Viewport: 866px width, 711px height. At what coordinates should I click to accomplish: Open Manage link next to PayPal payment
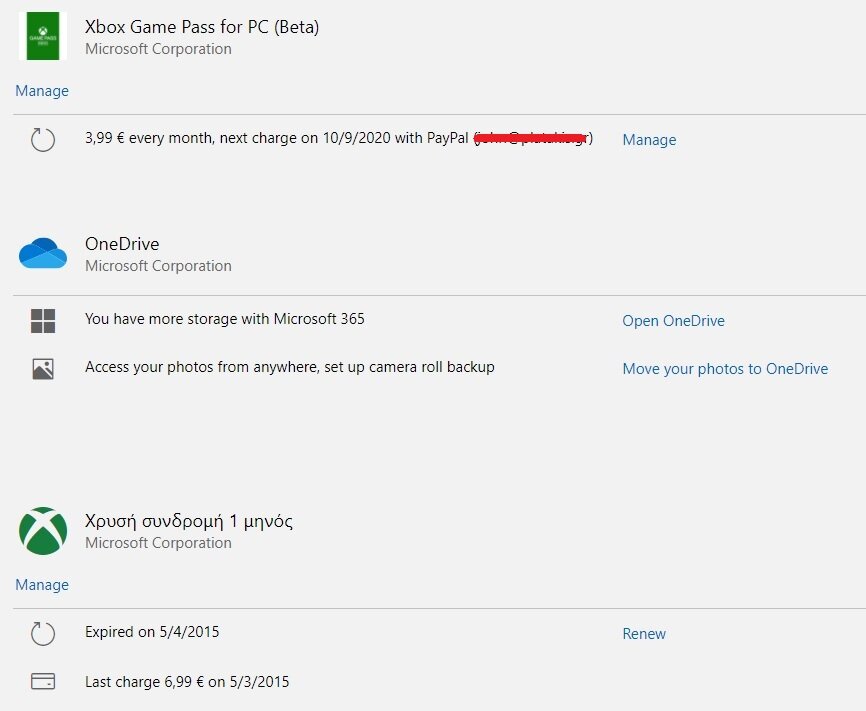tap(650, 140)
